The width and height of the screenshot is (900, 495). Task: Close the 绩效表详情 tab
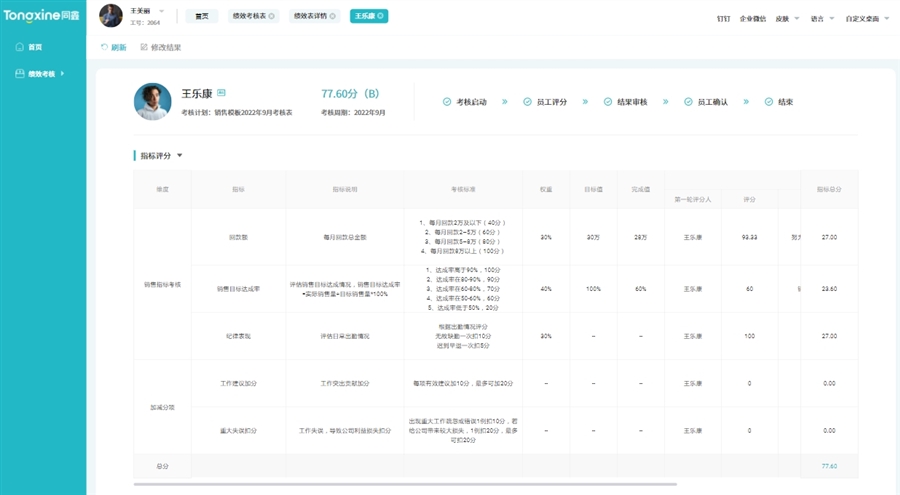click(330, 17)
